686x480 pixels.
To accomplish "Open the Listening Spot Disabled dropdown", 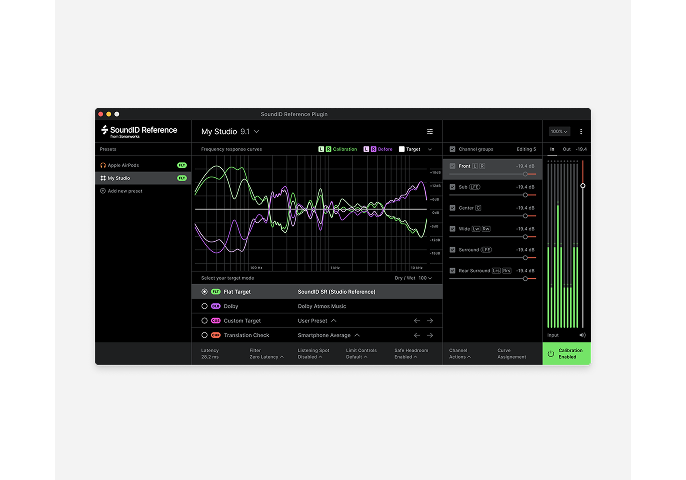I will pyautogui.click(x=313, y=354).
